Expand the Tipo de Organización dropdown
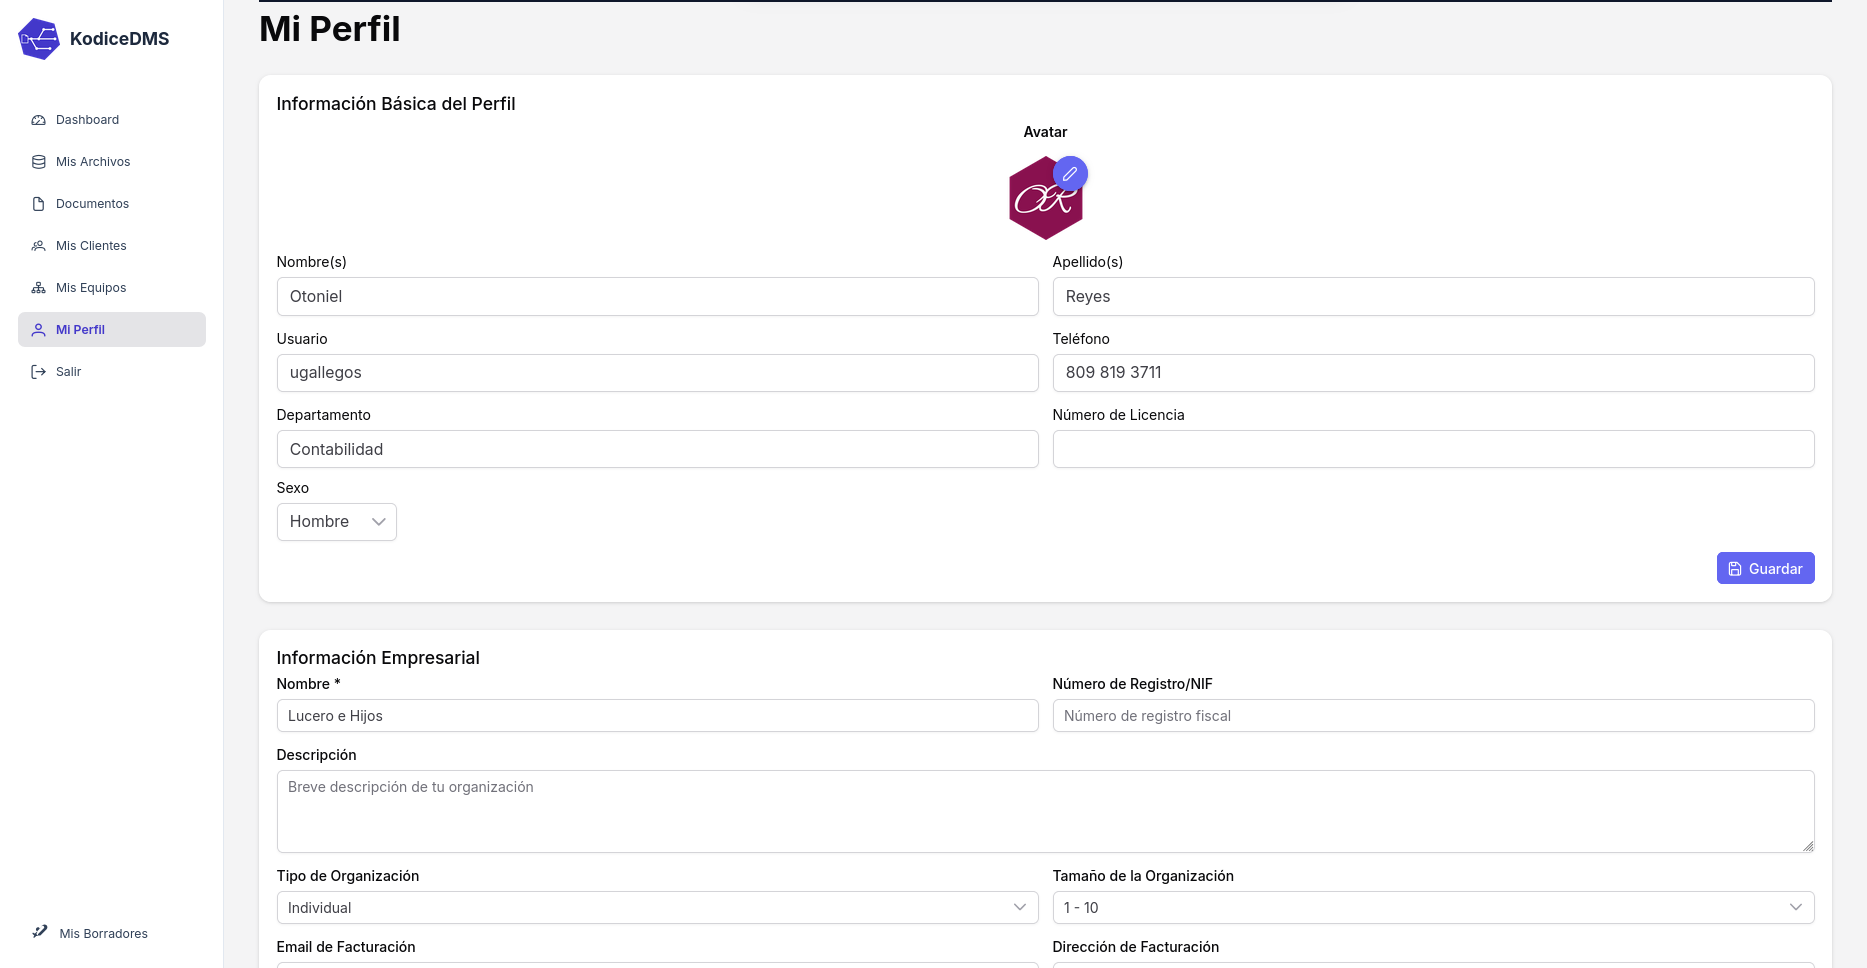The height and width of the screenshot is (968, 1867). tap(657, 908)
